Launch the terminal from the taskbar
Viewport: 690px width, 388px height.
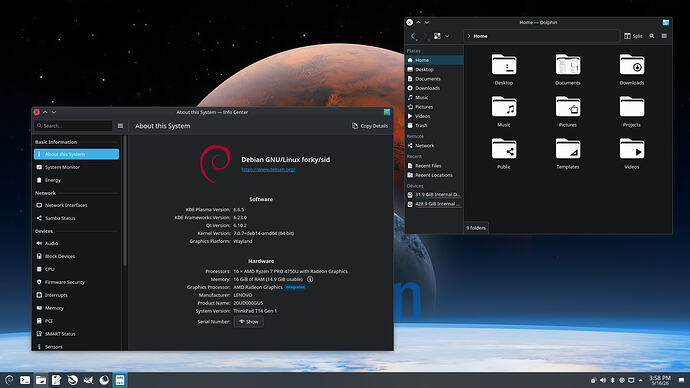pyautogui.click(x=25, y=380)
